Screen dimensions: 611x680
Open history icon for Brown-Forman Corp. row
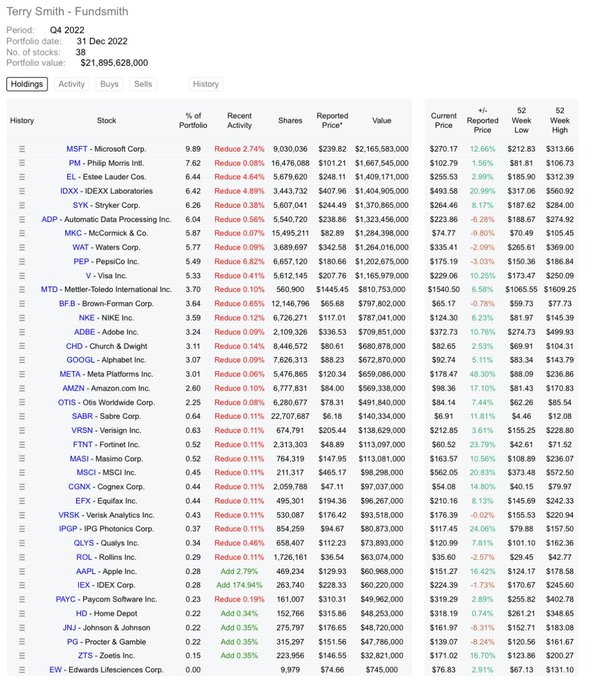pos(22,304)
